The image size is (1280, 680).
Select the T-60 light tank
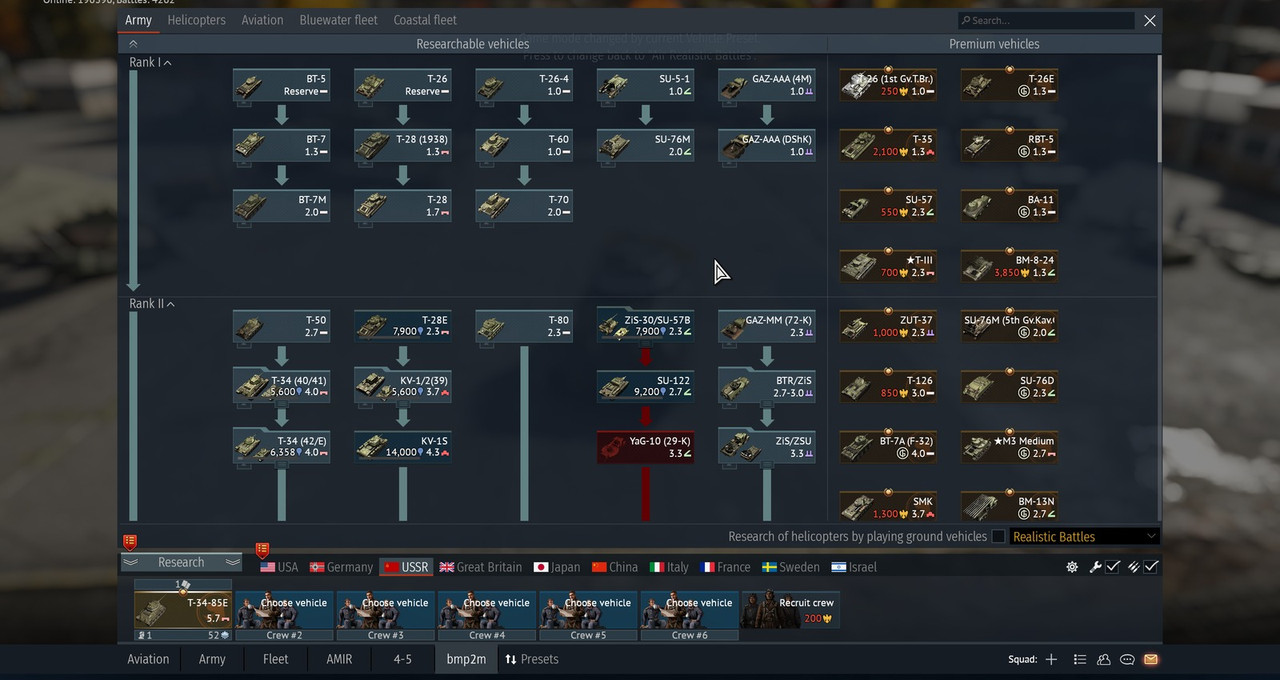[524, 145]
